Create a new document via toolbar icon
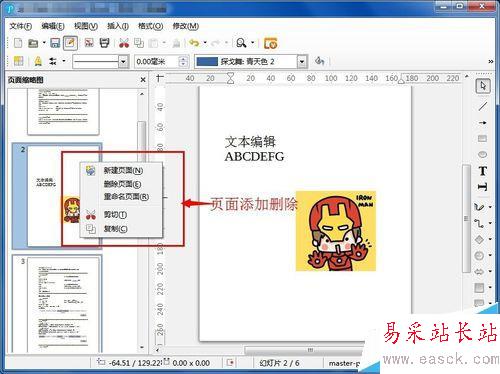The image size is (500, 374). coord(18,43)
